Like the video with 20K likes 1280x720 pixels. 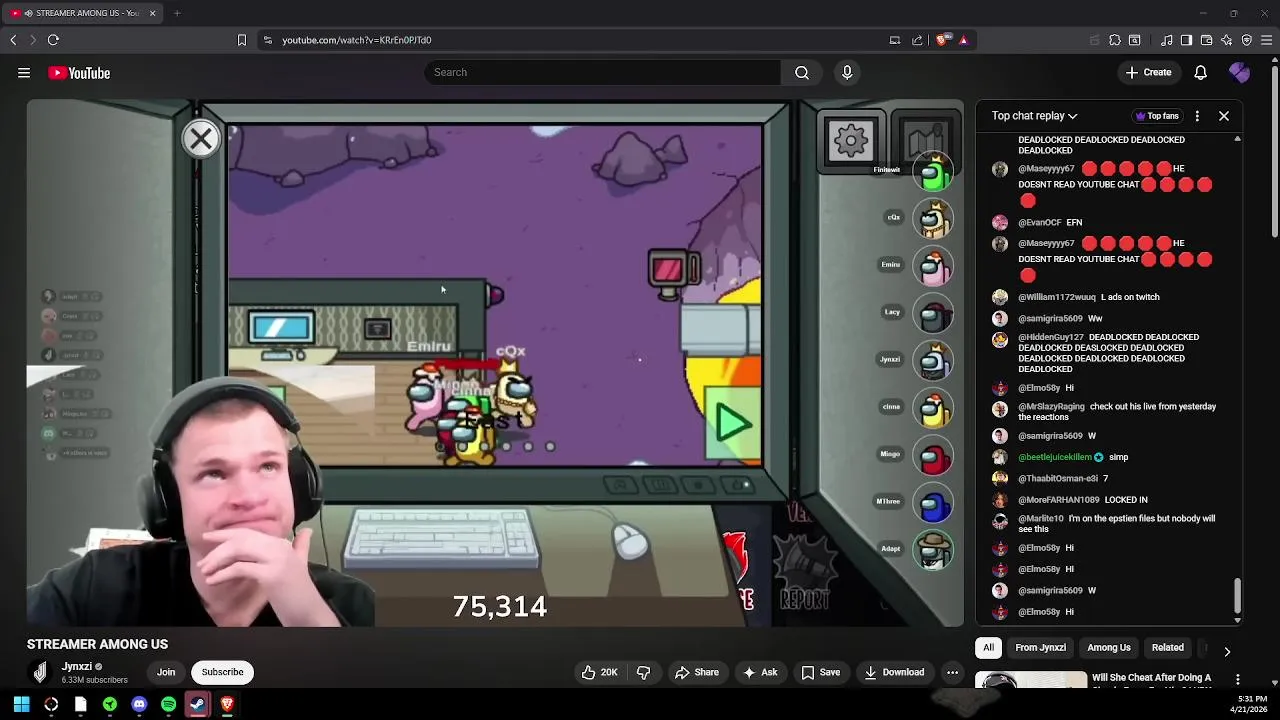[x=599, y=672]
